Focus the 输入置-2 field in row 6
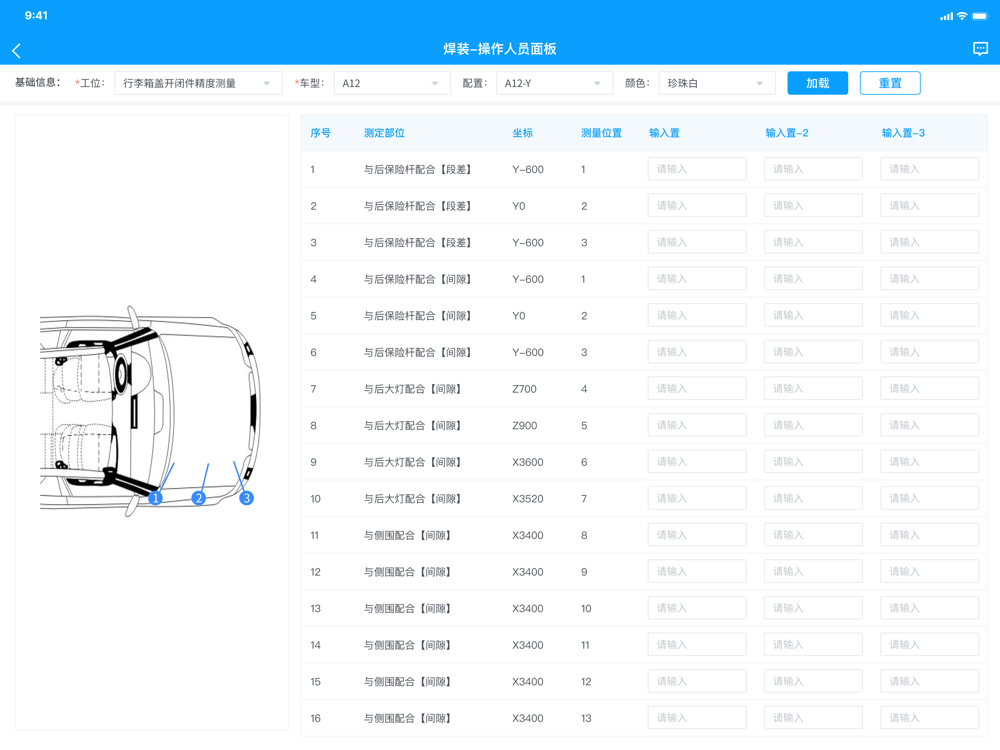Screen dimensions: 1000x750 [813, 352]
